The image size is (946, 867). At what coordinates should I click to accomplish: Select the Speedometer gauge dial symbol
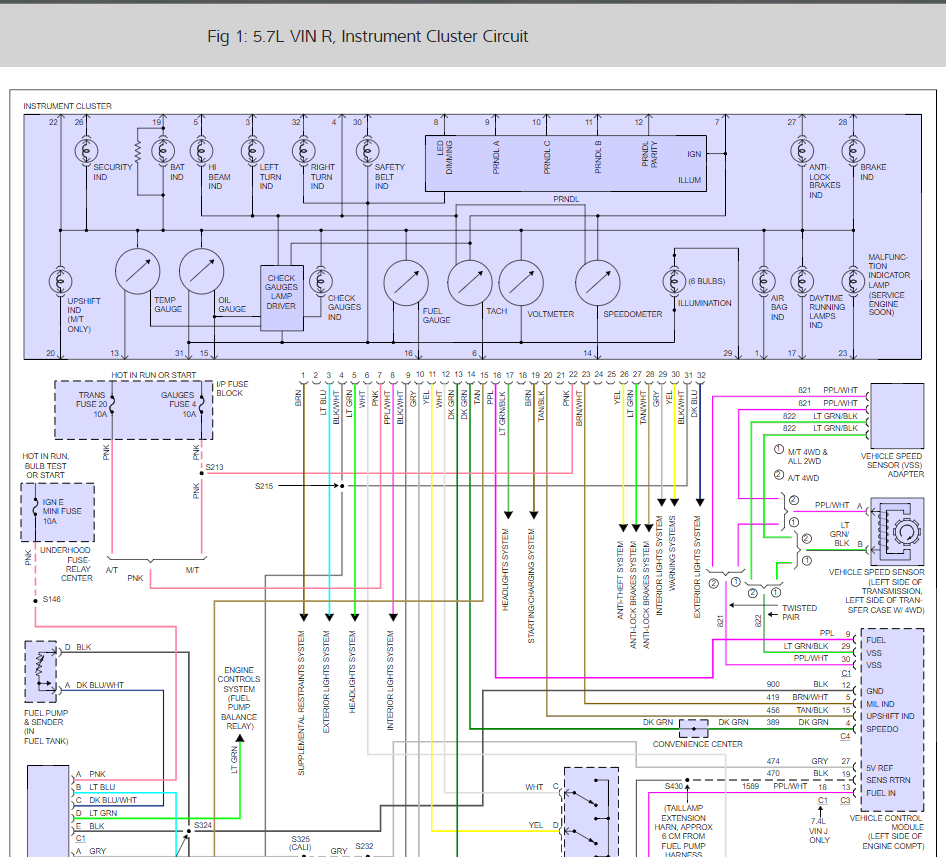pos(598,283)
